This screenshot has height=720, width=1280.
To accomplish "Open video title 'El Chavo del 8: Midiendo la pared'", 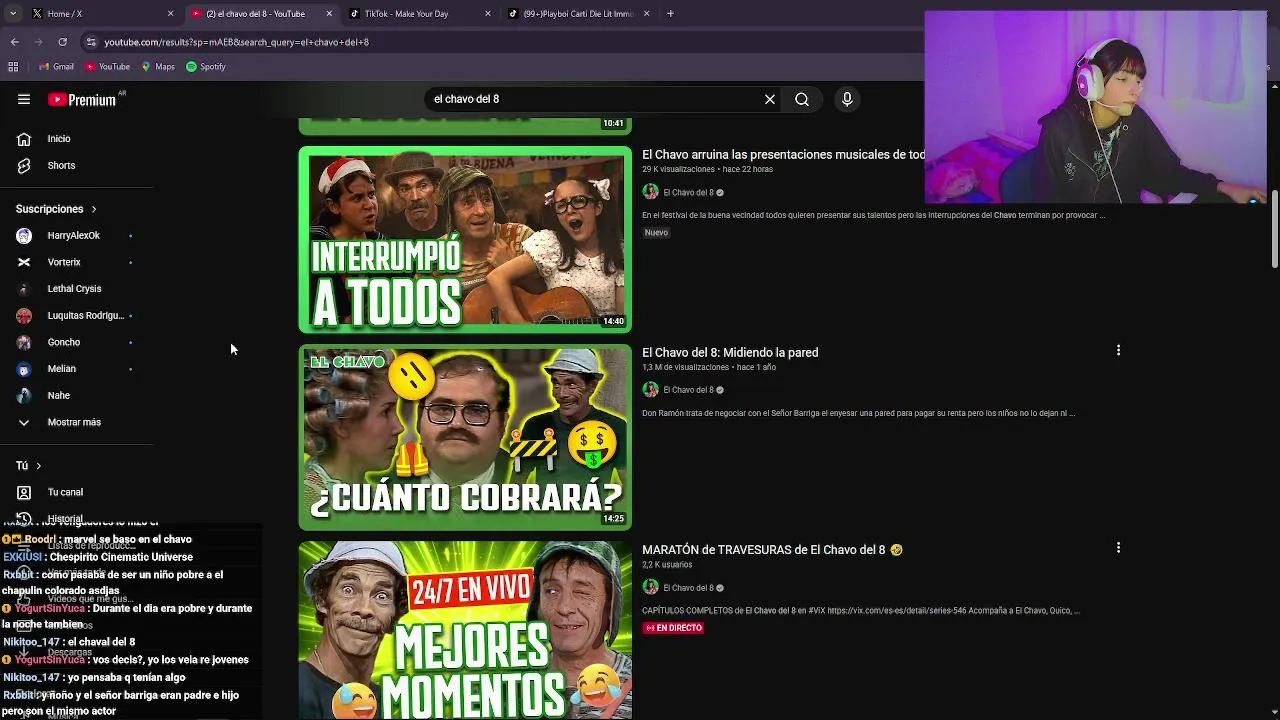I will [730, 352].
